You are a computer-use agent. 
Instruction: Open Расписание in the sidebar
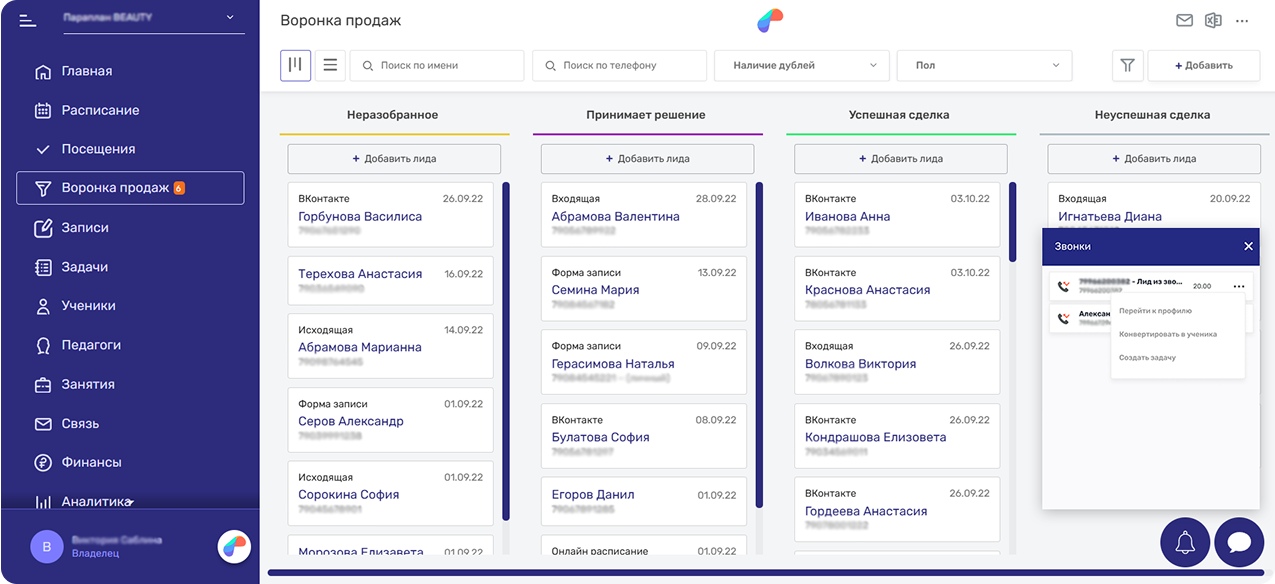pos(100,110)
